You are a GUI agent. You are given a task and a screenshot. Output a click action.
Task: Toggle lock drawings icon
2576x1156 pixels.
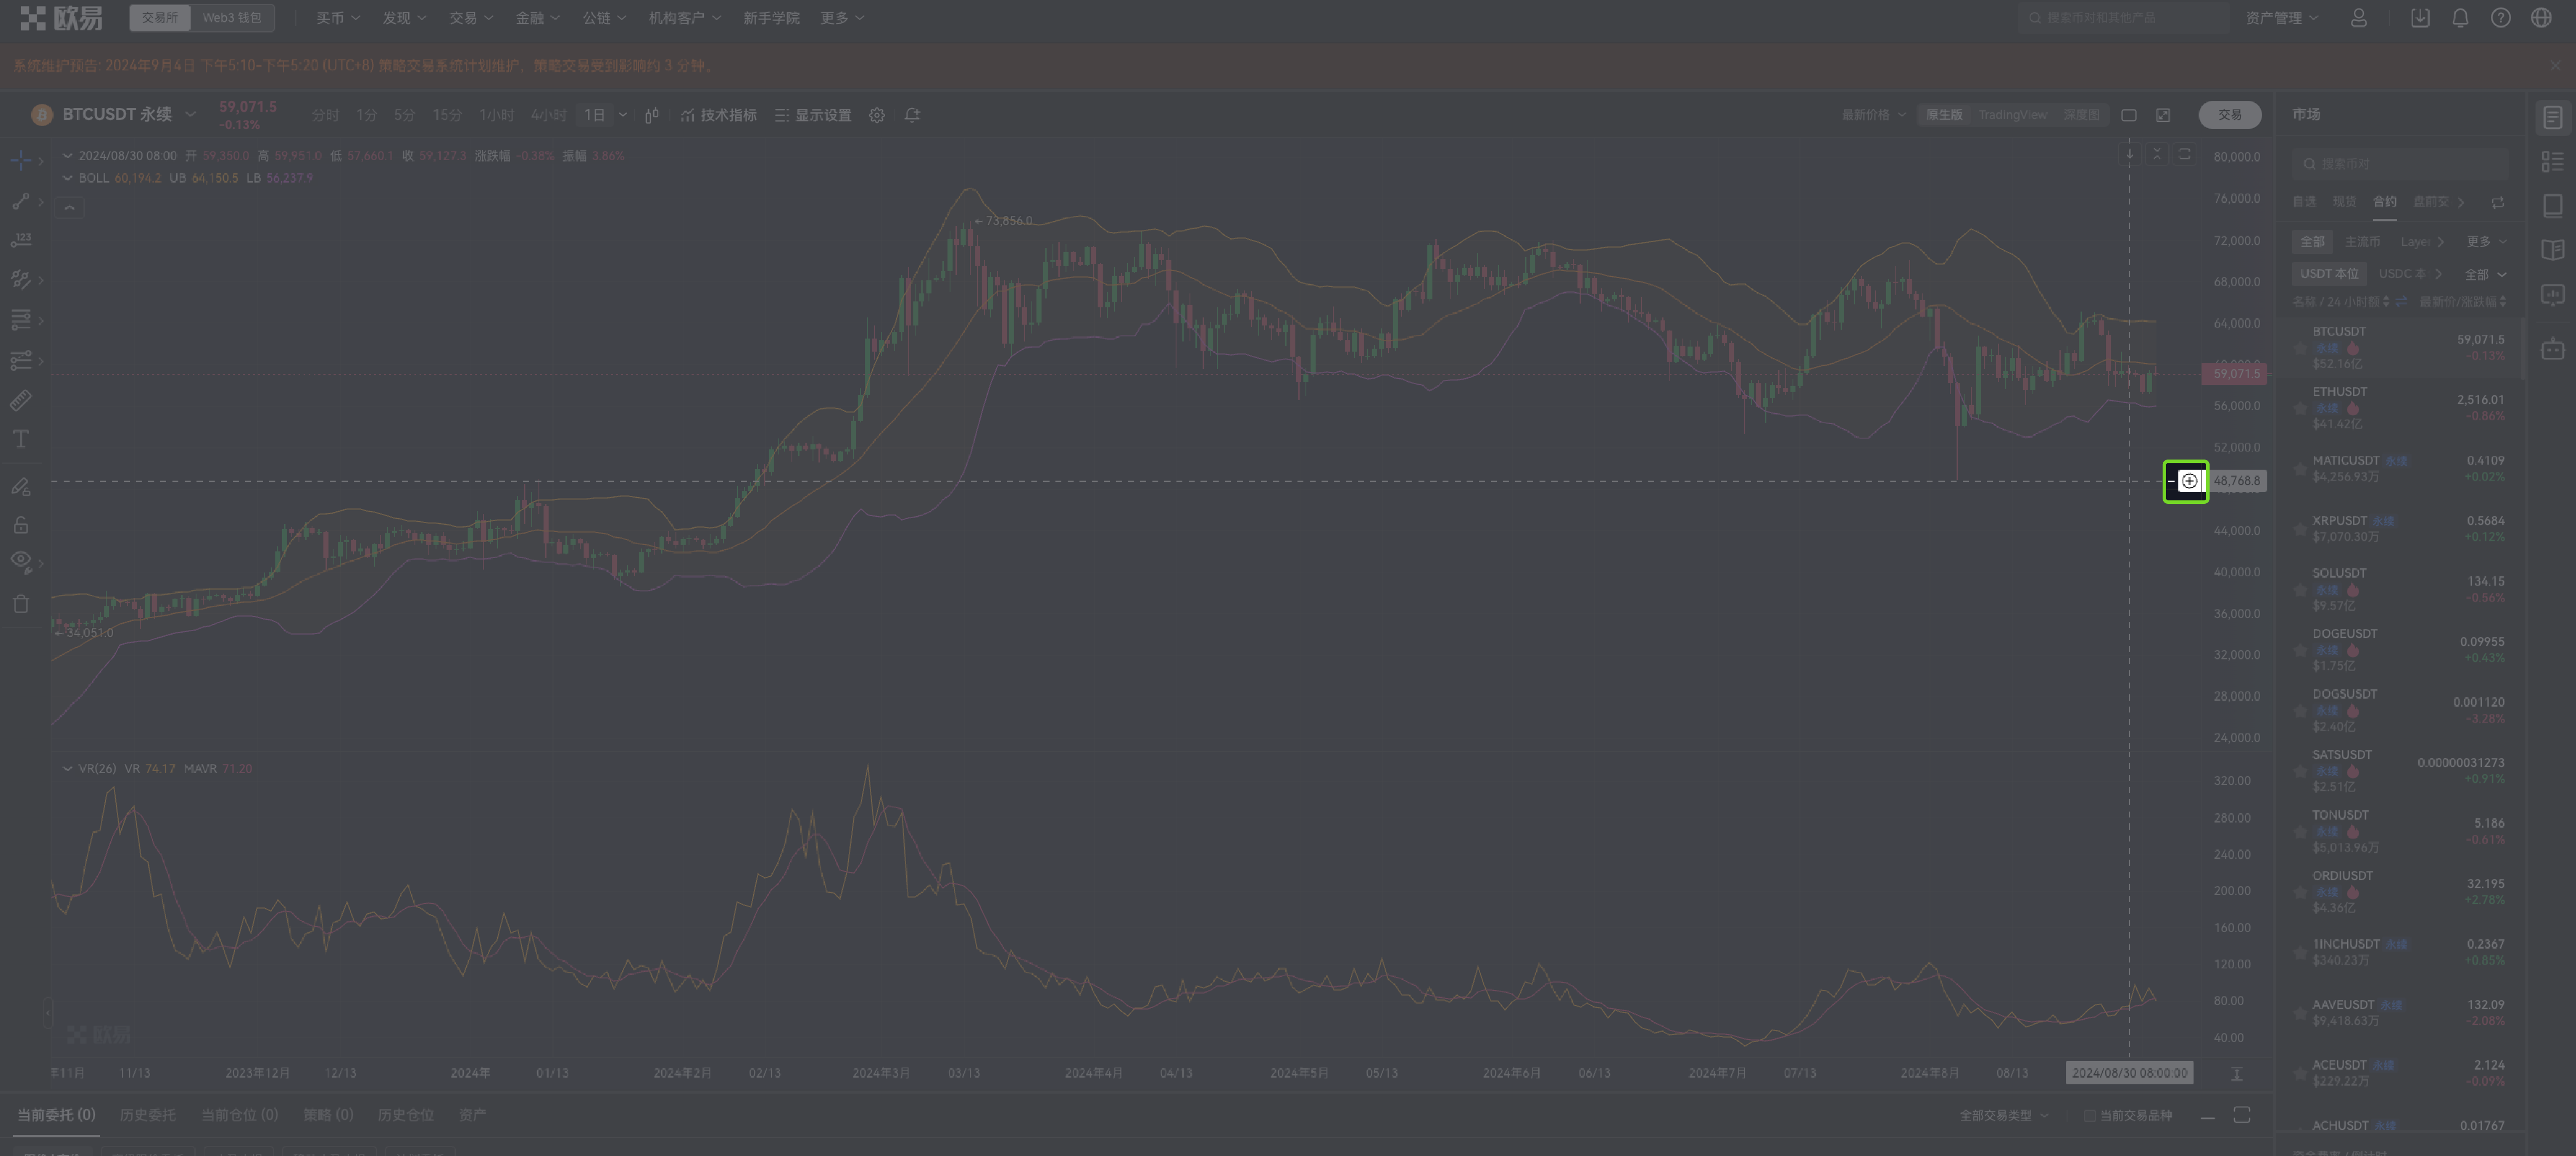tap(21, 525)
